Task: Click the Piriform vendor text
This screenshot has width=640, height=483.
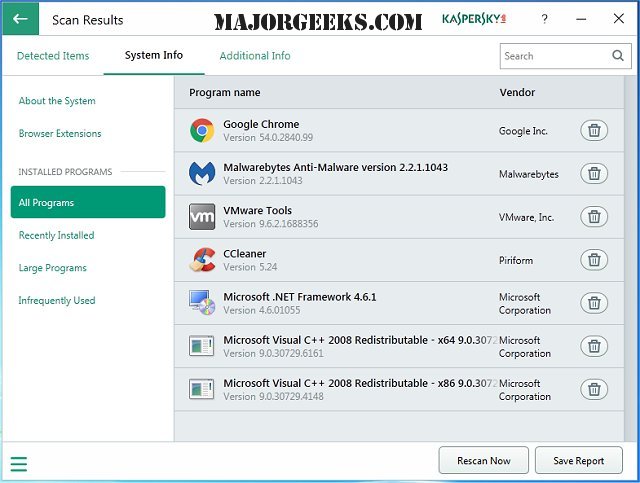Action: [516, 260]
